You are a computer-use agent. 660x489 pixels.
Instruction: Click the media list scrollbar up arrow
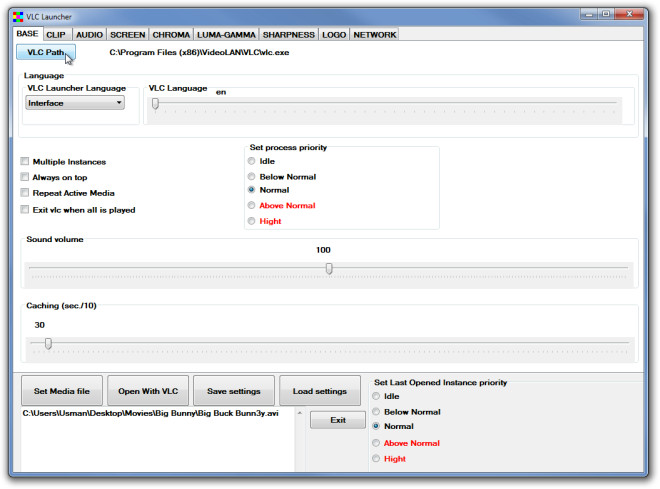point(300,413)
